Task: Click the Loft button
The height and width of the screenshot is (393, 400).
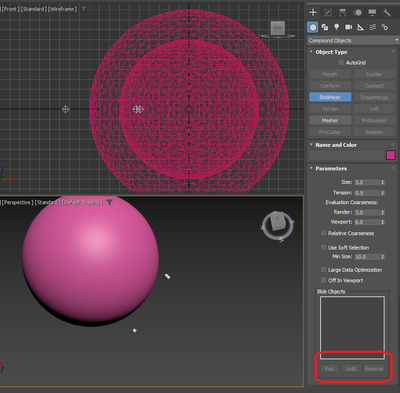Action: click(x=374, y=109)
